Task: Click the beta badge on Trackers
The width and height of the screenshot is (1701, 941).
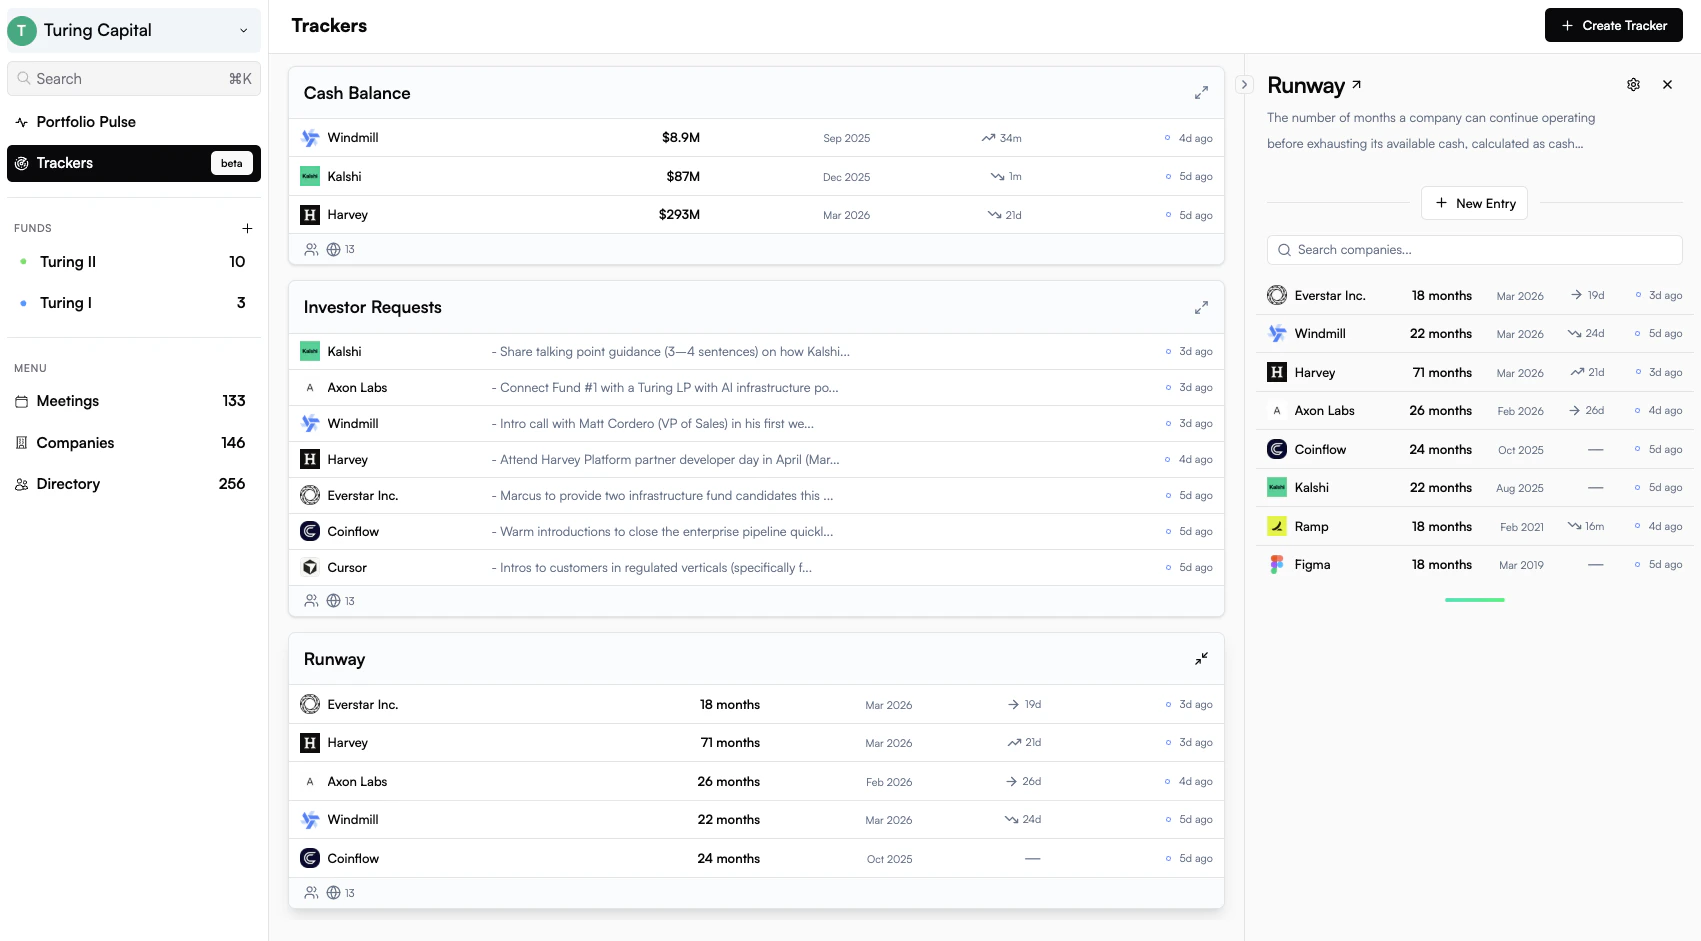Action: pyautogui.click(x=232, y=163)
